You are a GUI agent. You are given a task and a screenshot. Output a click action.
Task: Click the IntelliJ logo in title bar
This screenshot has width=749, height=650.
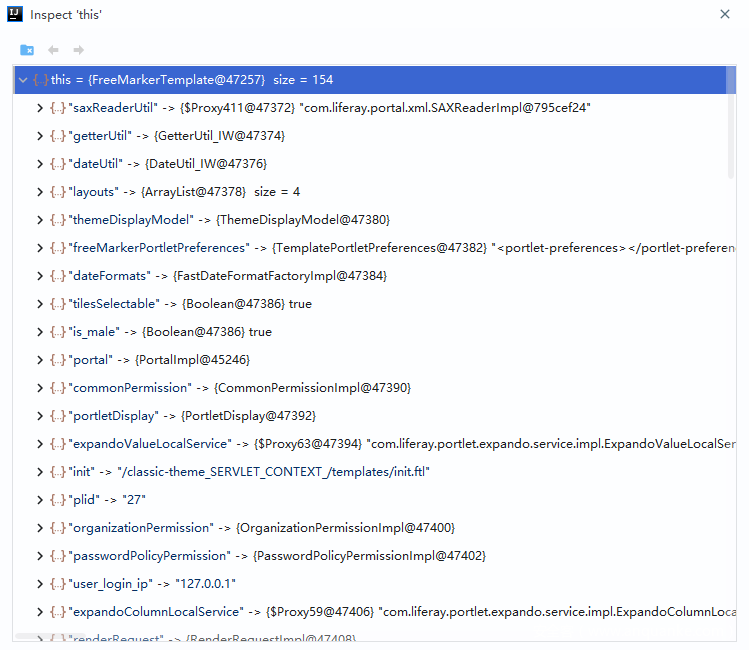click(x=14, y=14)
